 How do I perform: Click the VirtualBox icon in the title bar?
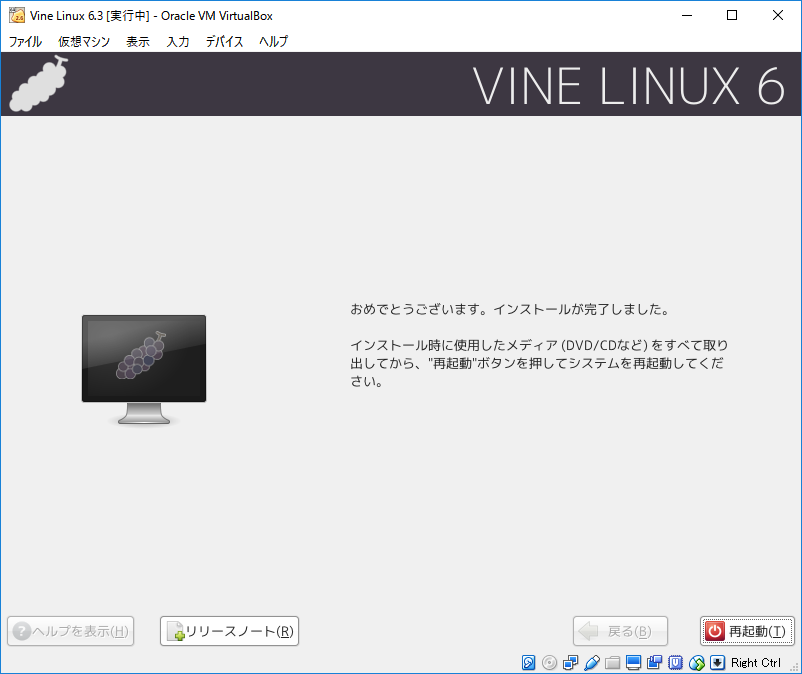(17, 15)
